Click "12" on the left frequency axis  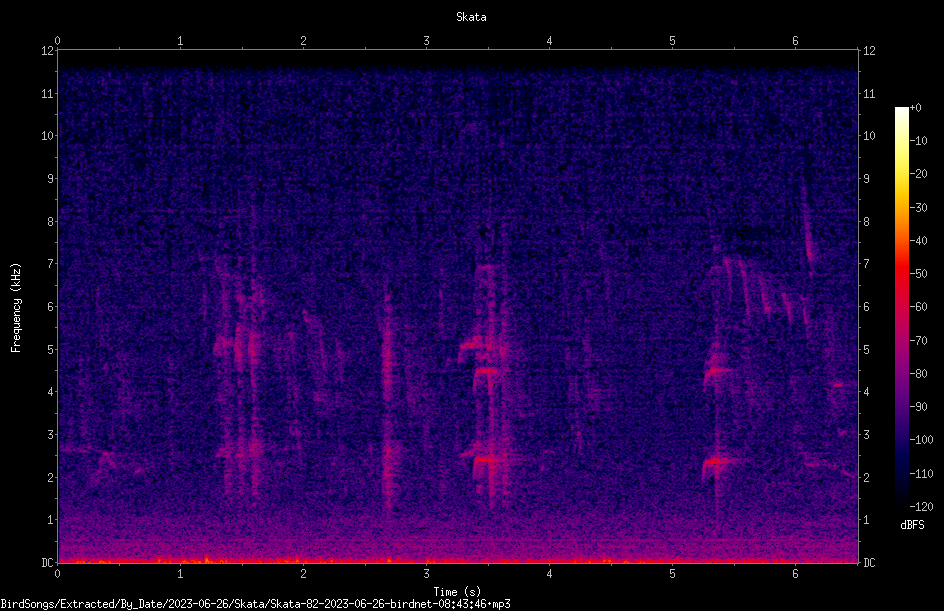[x=47, y=51]
